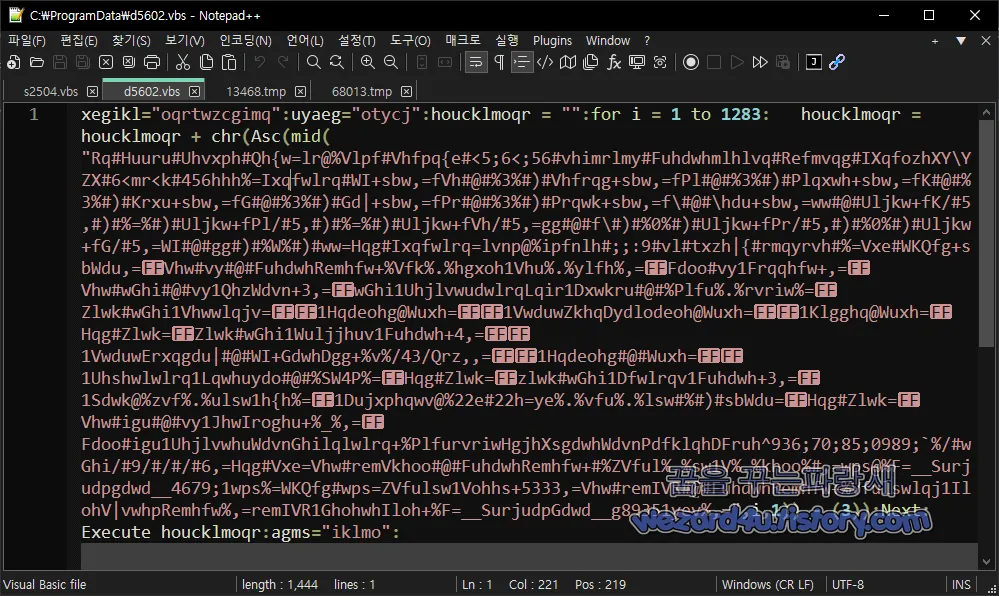The image size is (999, 596).
Task: Close the d5602.vbs tab
Action: pyautogui.click(x=194, y=92)
